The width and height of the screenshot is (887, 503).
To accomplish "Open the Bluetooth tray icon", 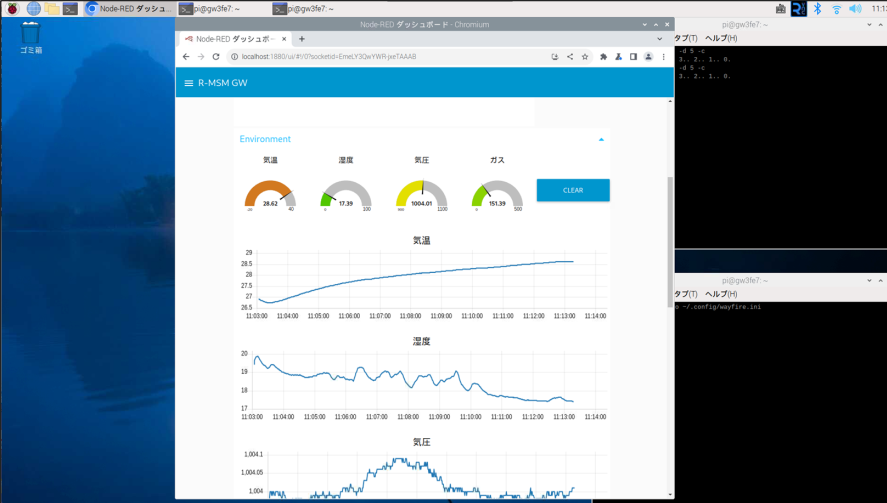I will (x=817, y=9).
